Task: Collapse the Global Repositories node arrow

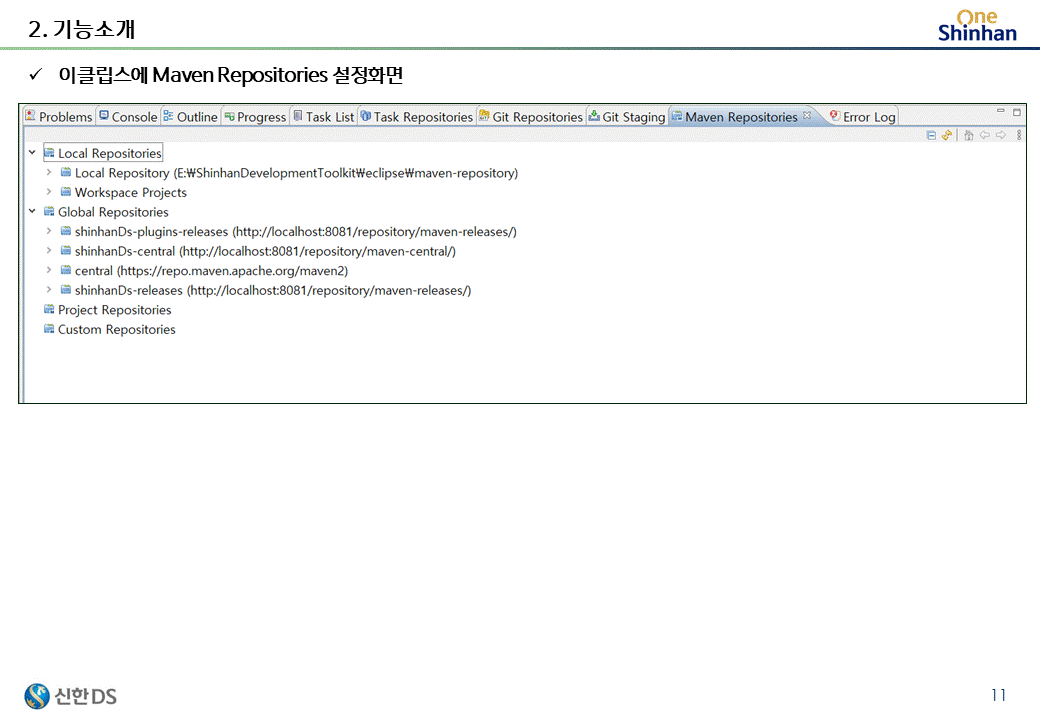Action: [x=32, y=211]
